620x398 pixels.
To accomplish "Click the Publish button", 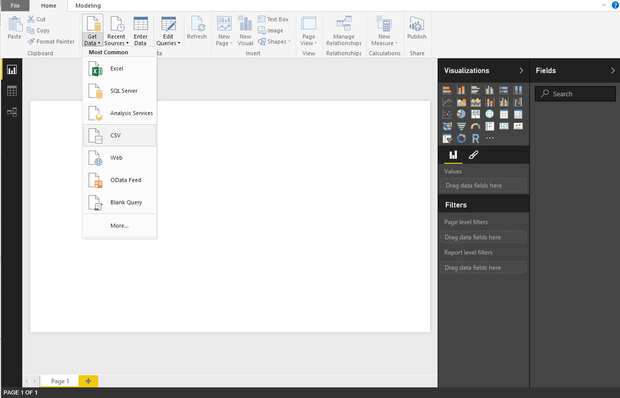I will [417, 28].
